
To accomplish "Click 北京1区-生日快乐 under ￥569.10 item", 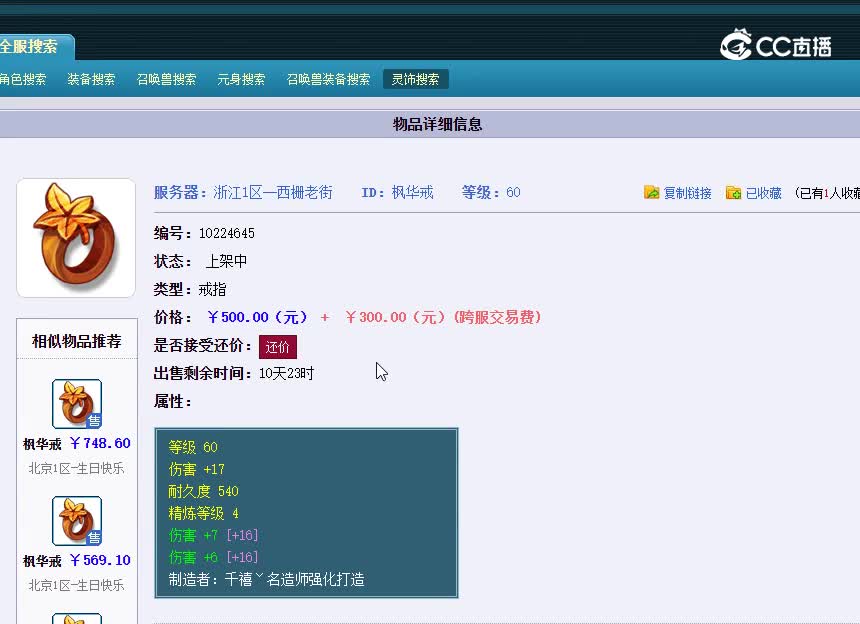I will (76, 585).
